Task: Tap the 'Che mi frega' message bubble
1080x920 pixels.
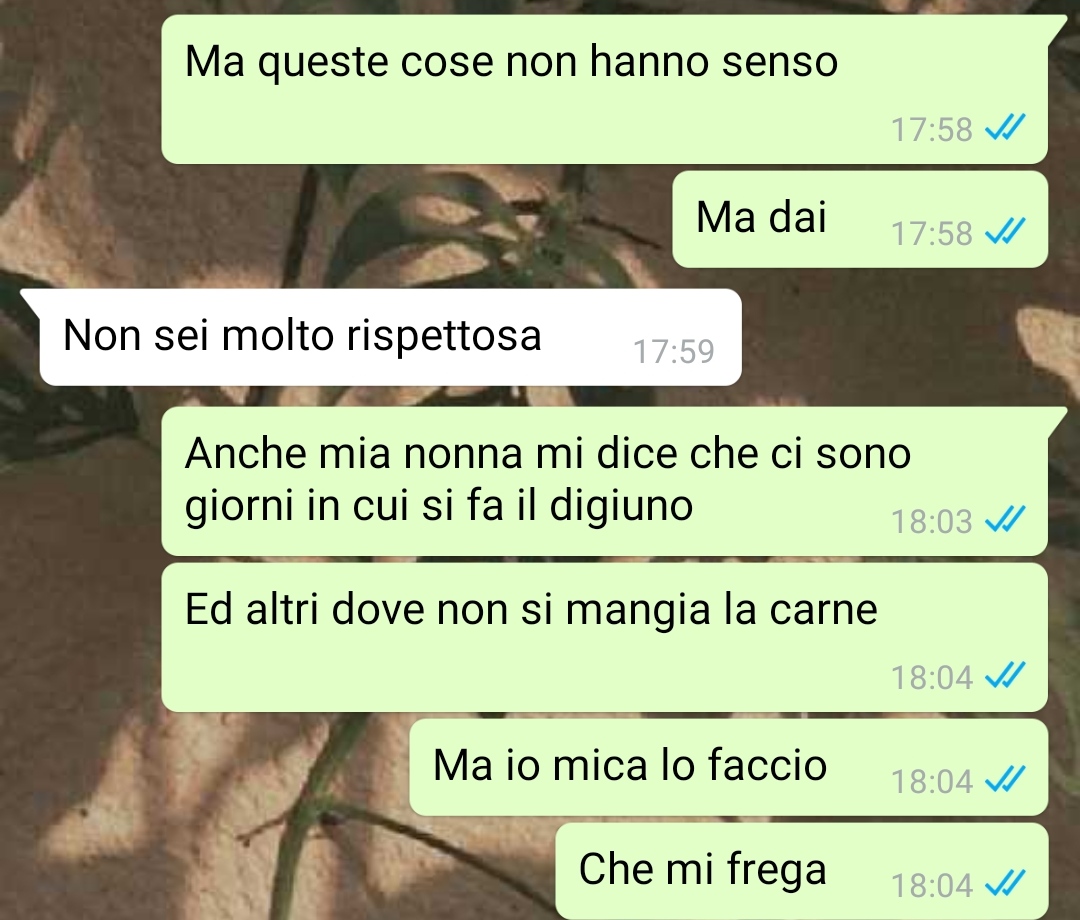Action: [802, 871]
